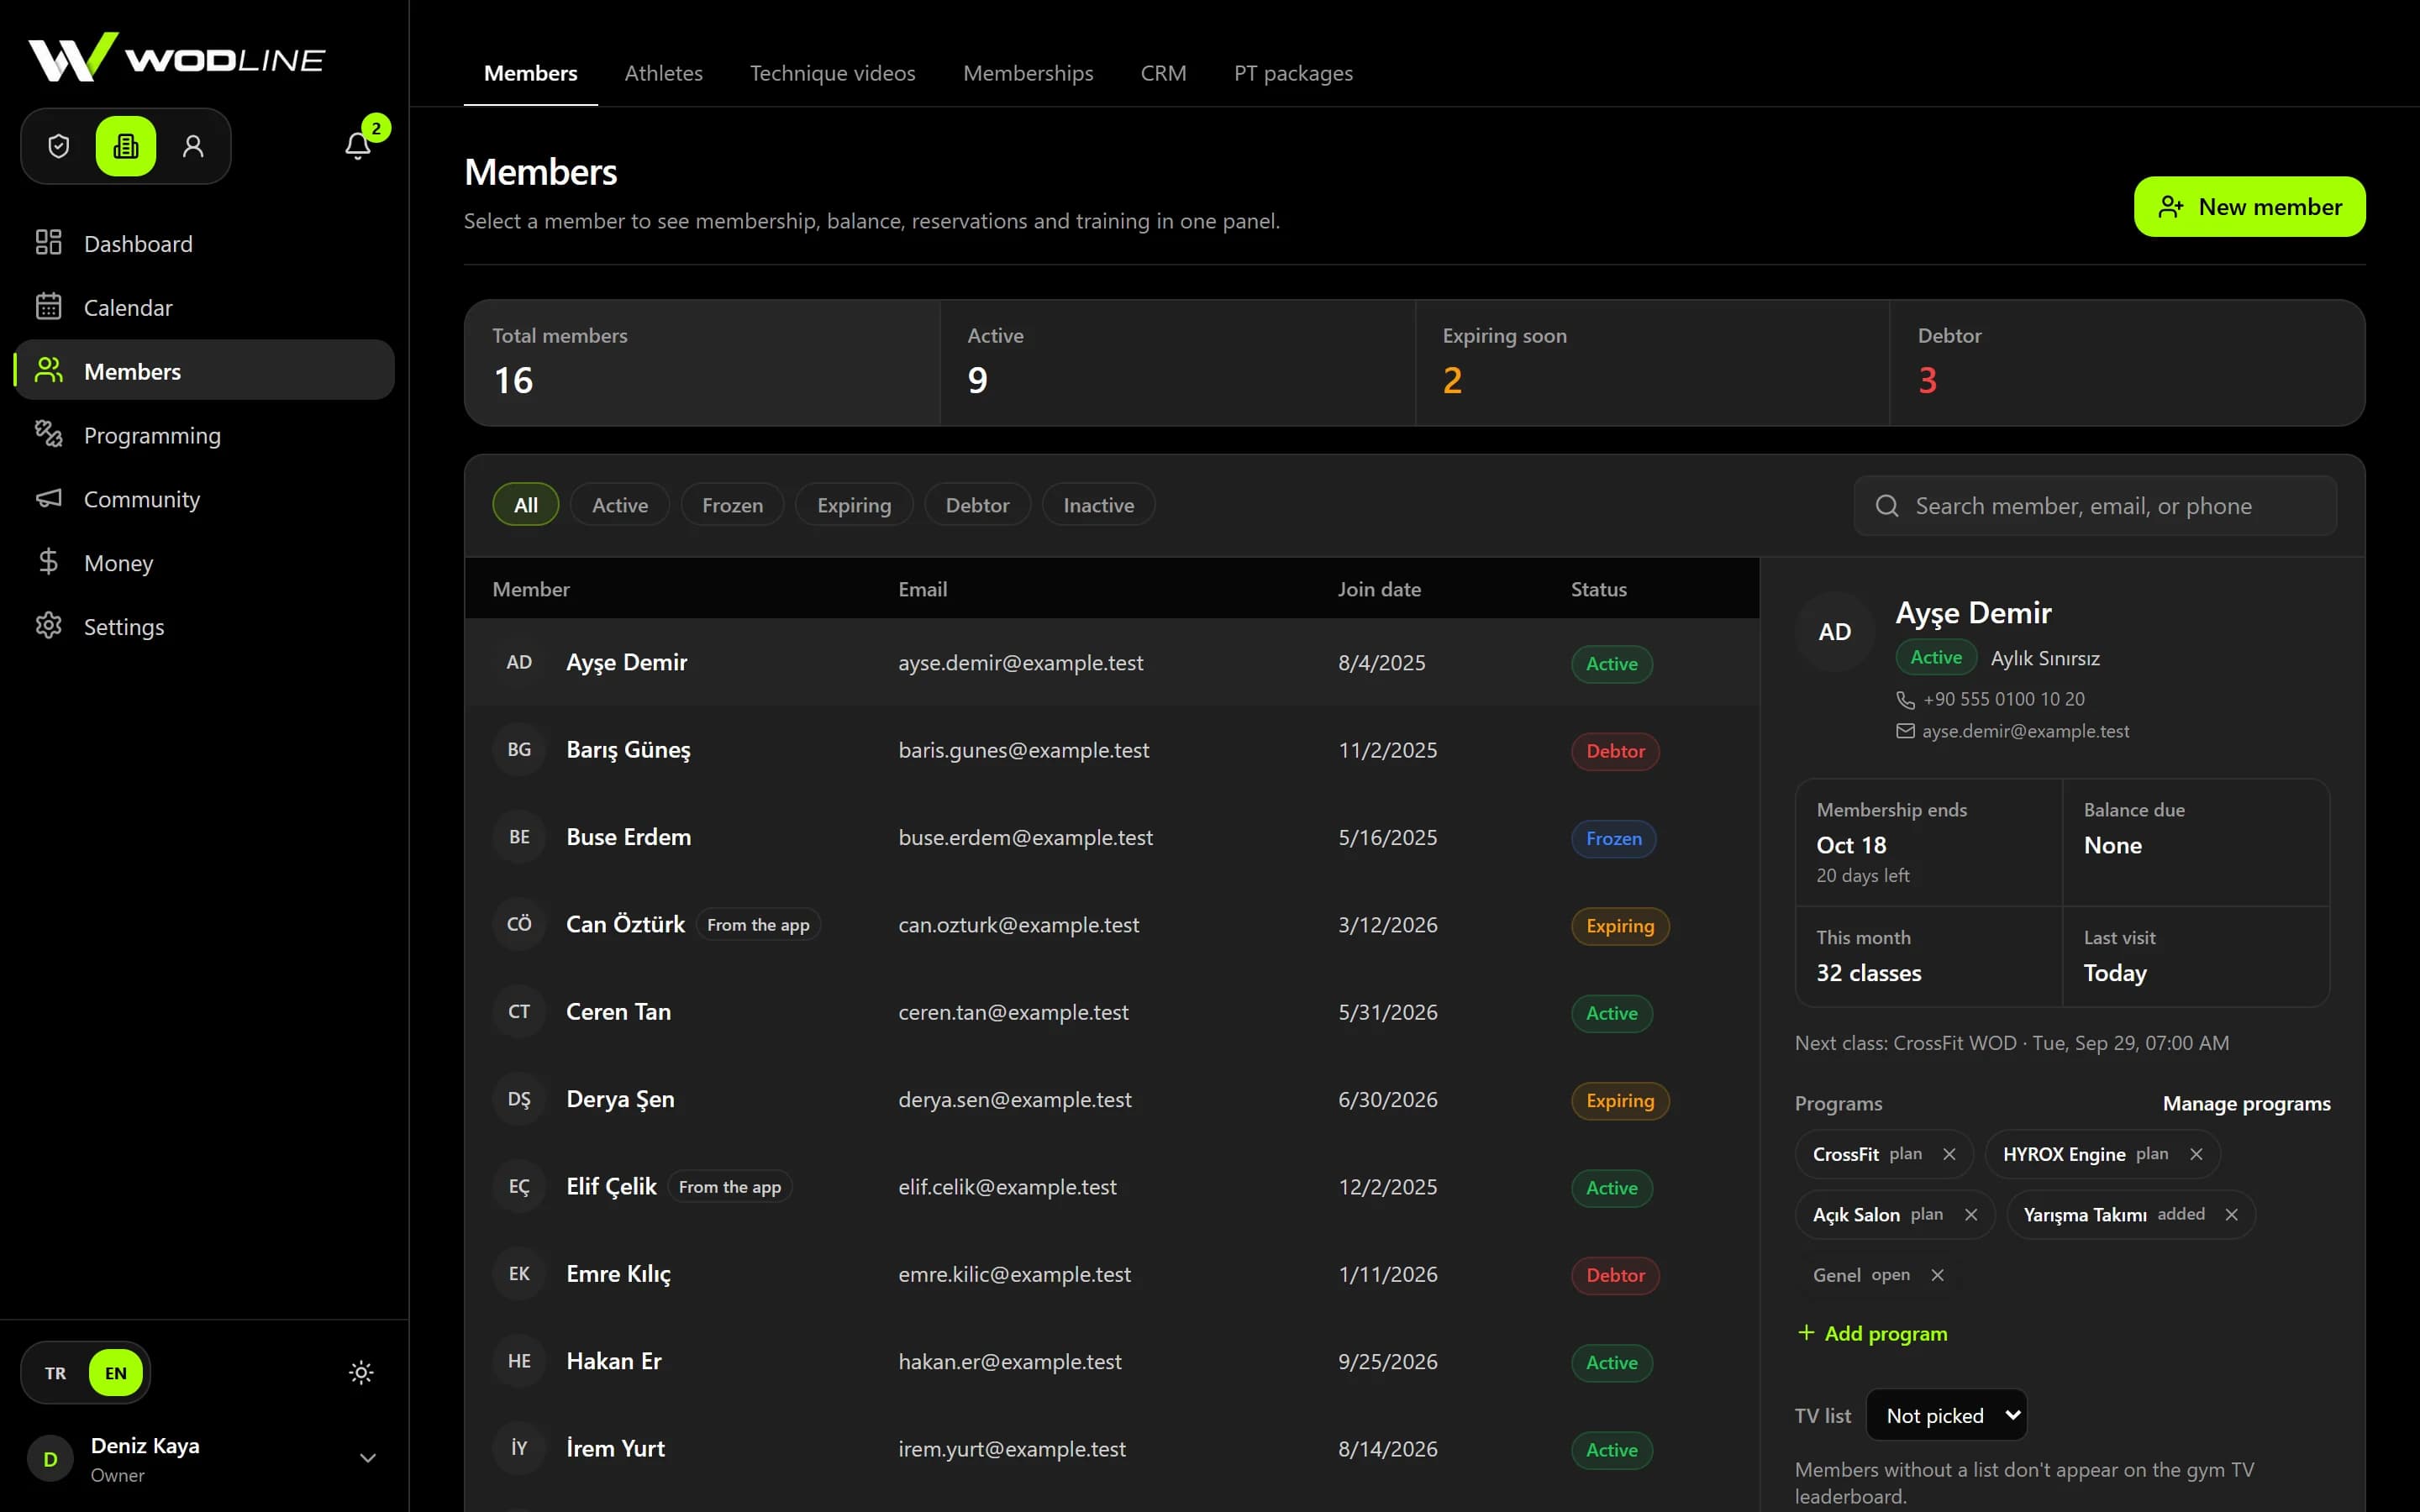The height and width of the screenshot is (1512, 2420).
Task: Click Manage programs link
Action: coord(2247,1104)
